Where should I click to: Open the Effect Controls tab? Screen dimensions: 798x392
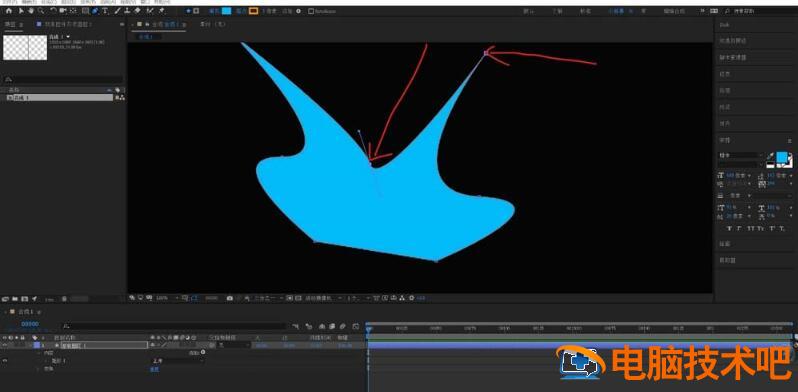click(x=64, y=24)
